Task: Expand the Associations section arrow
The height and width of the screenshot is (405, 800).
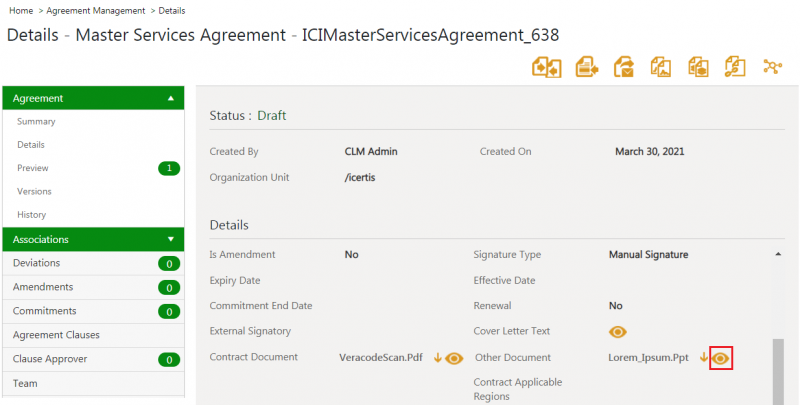Action: (171, 240)
